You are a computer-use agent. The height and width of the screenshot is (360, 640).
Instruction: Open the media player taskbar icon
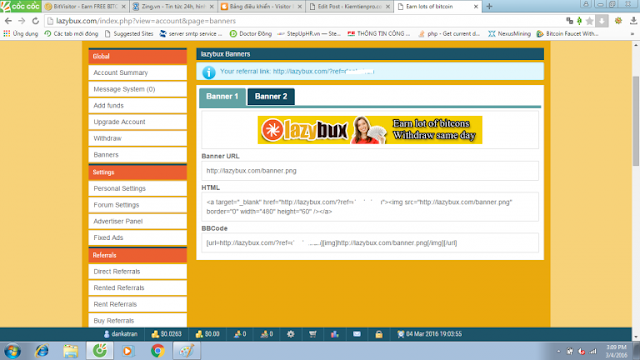(128, 351)
